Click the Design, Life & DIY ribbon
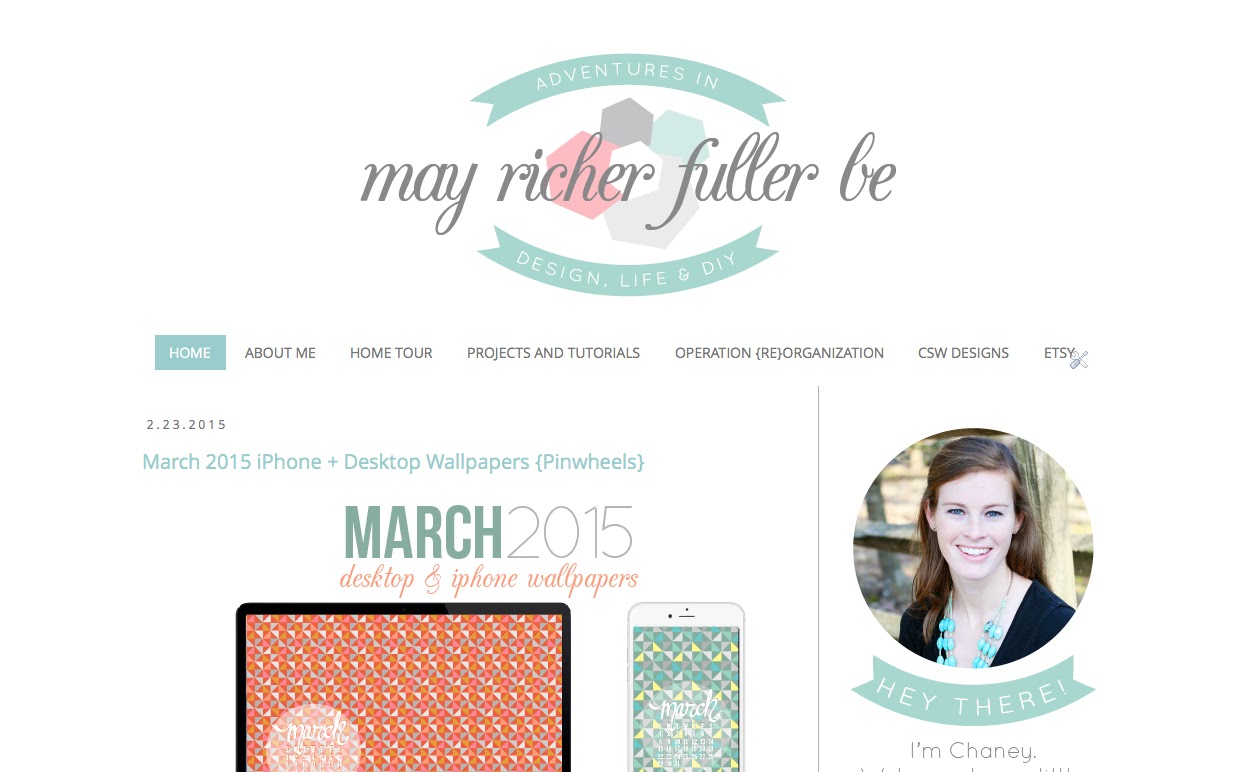Screen dimensions: 1242x772 (628, 263)
